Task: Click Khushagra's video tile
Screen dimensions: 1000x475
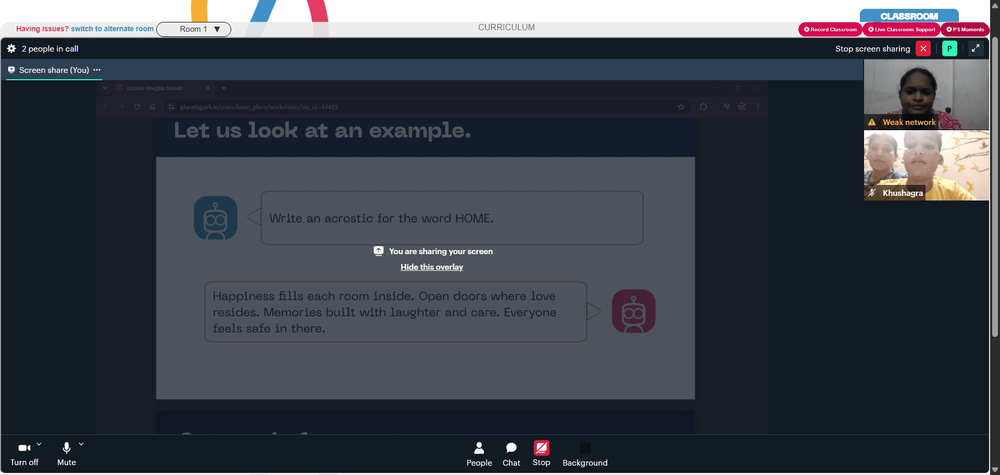Action: tap(926, 165)
